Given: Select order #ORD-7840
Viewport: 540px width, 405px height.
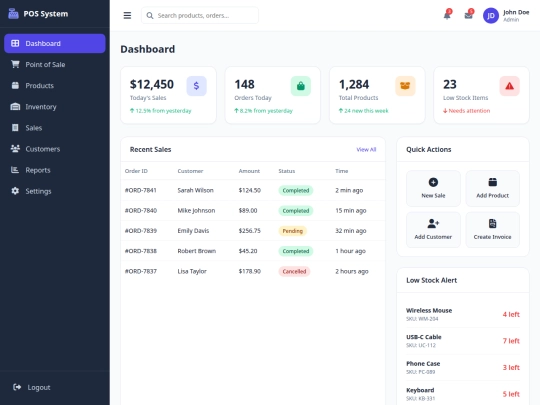Looking at the screenshot, I should pyautogui.click(x=141, y=210).
